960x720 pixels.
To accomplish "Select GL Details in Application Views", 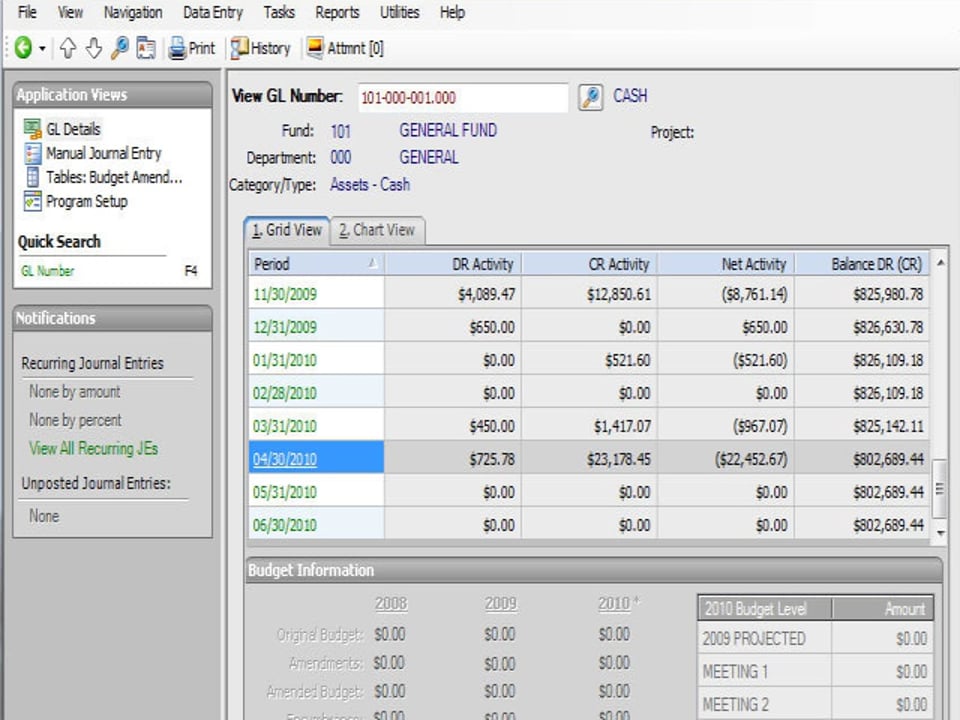I will (73, 129).
